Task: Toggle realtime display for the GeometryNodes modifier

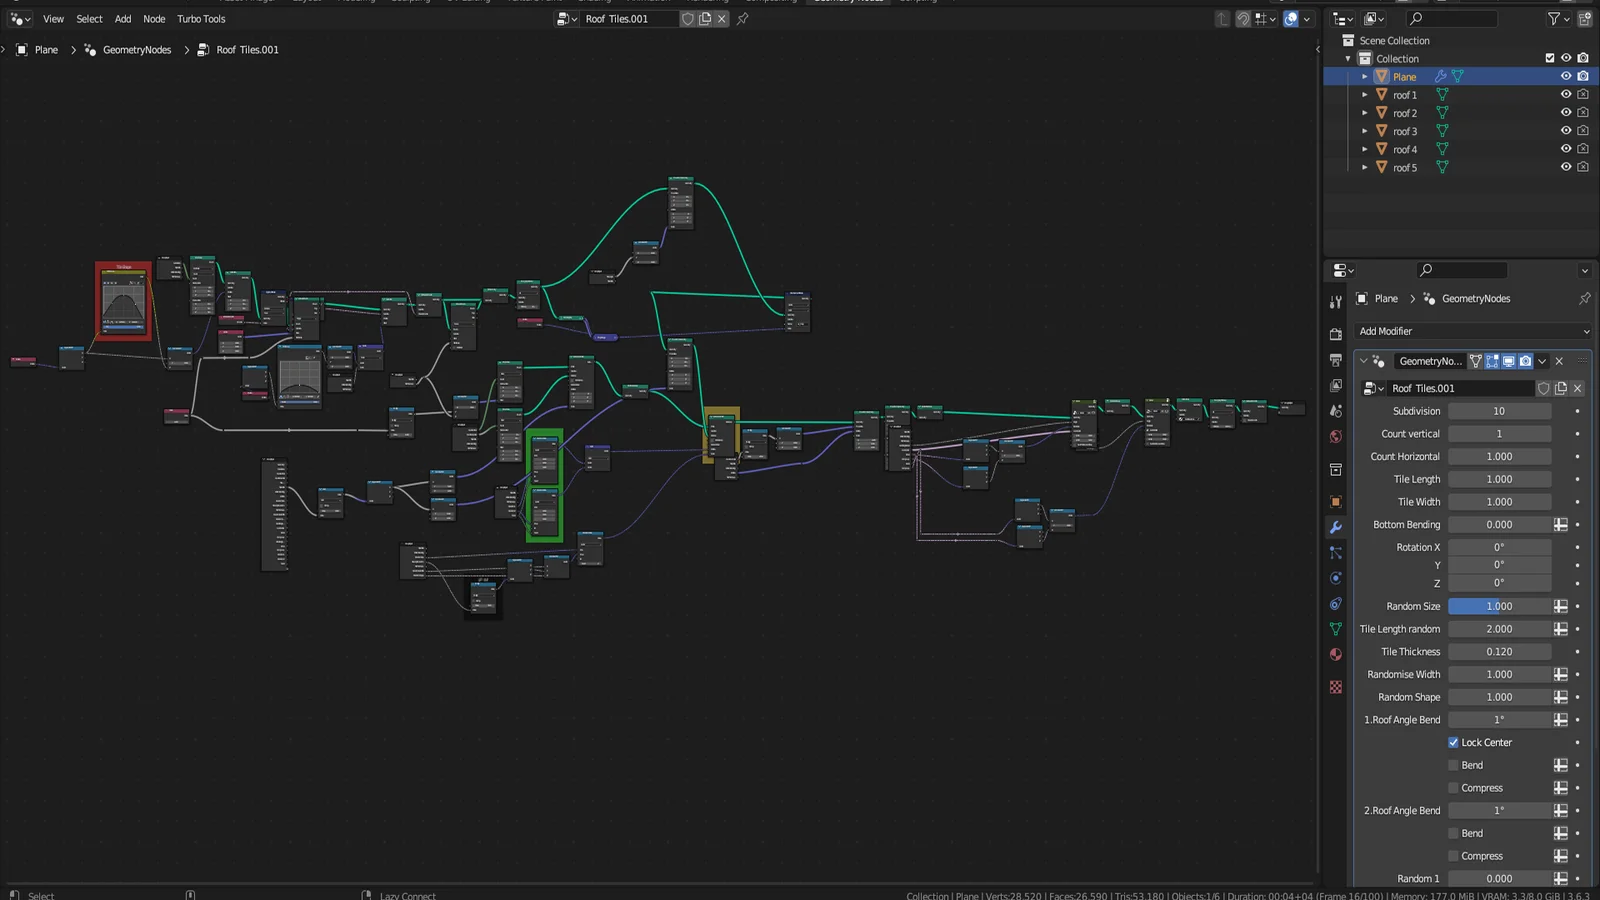Action: 1509,361
